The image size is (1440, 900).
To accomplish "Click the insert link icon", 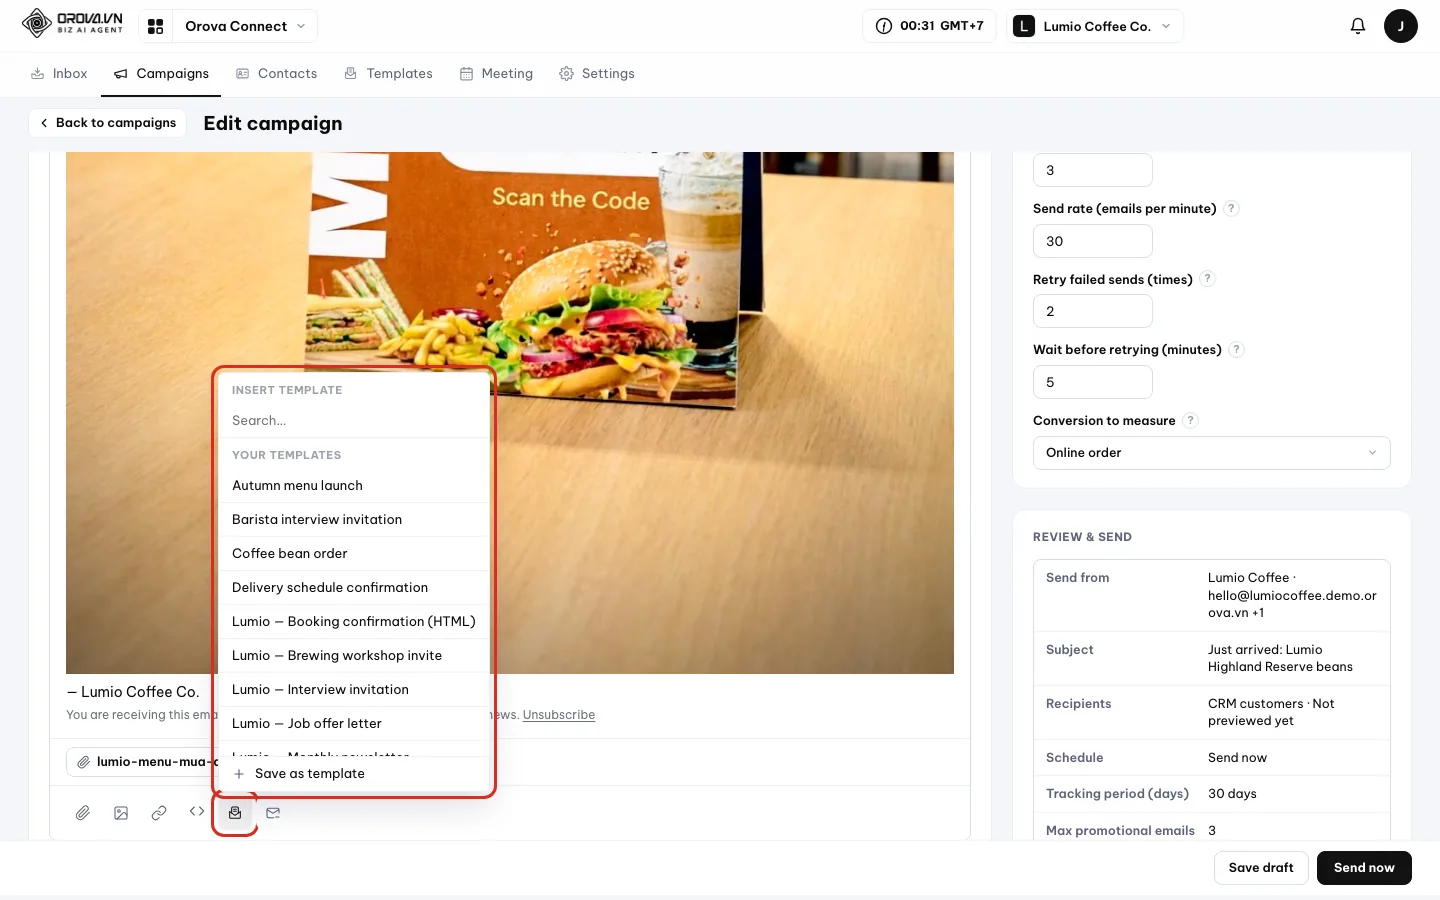I will pos(159,813).
